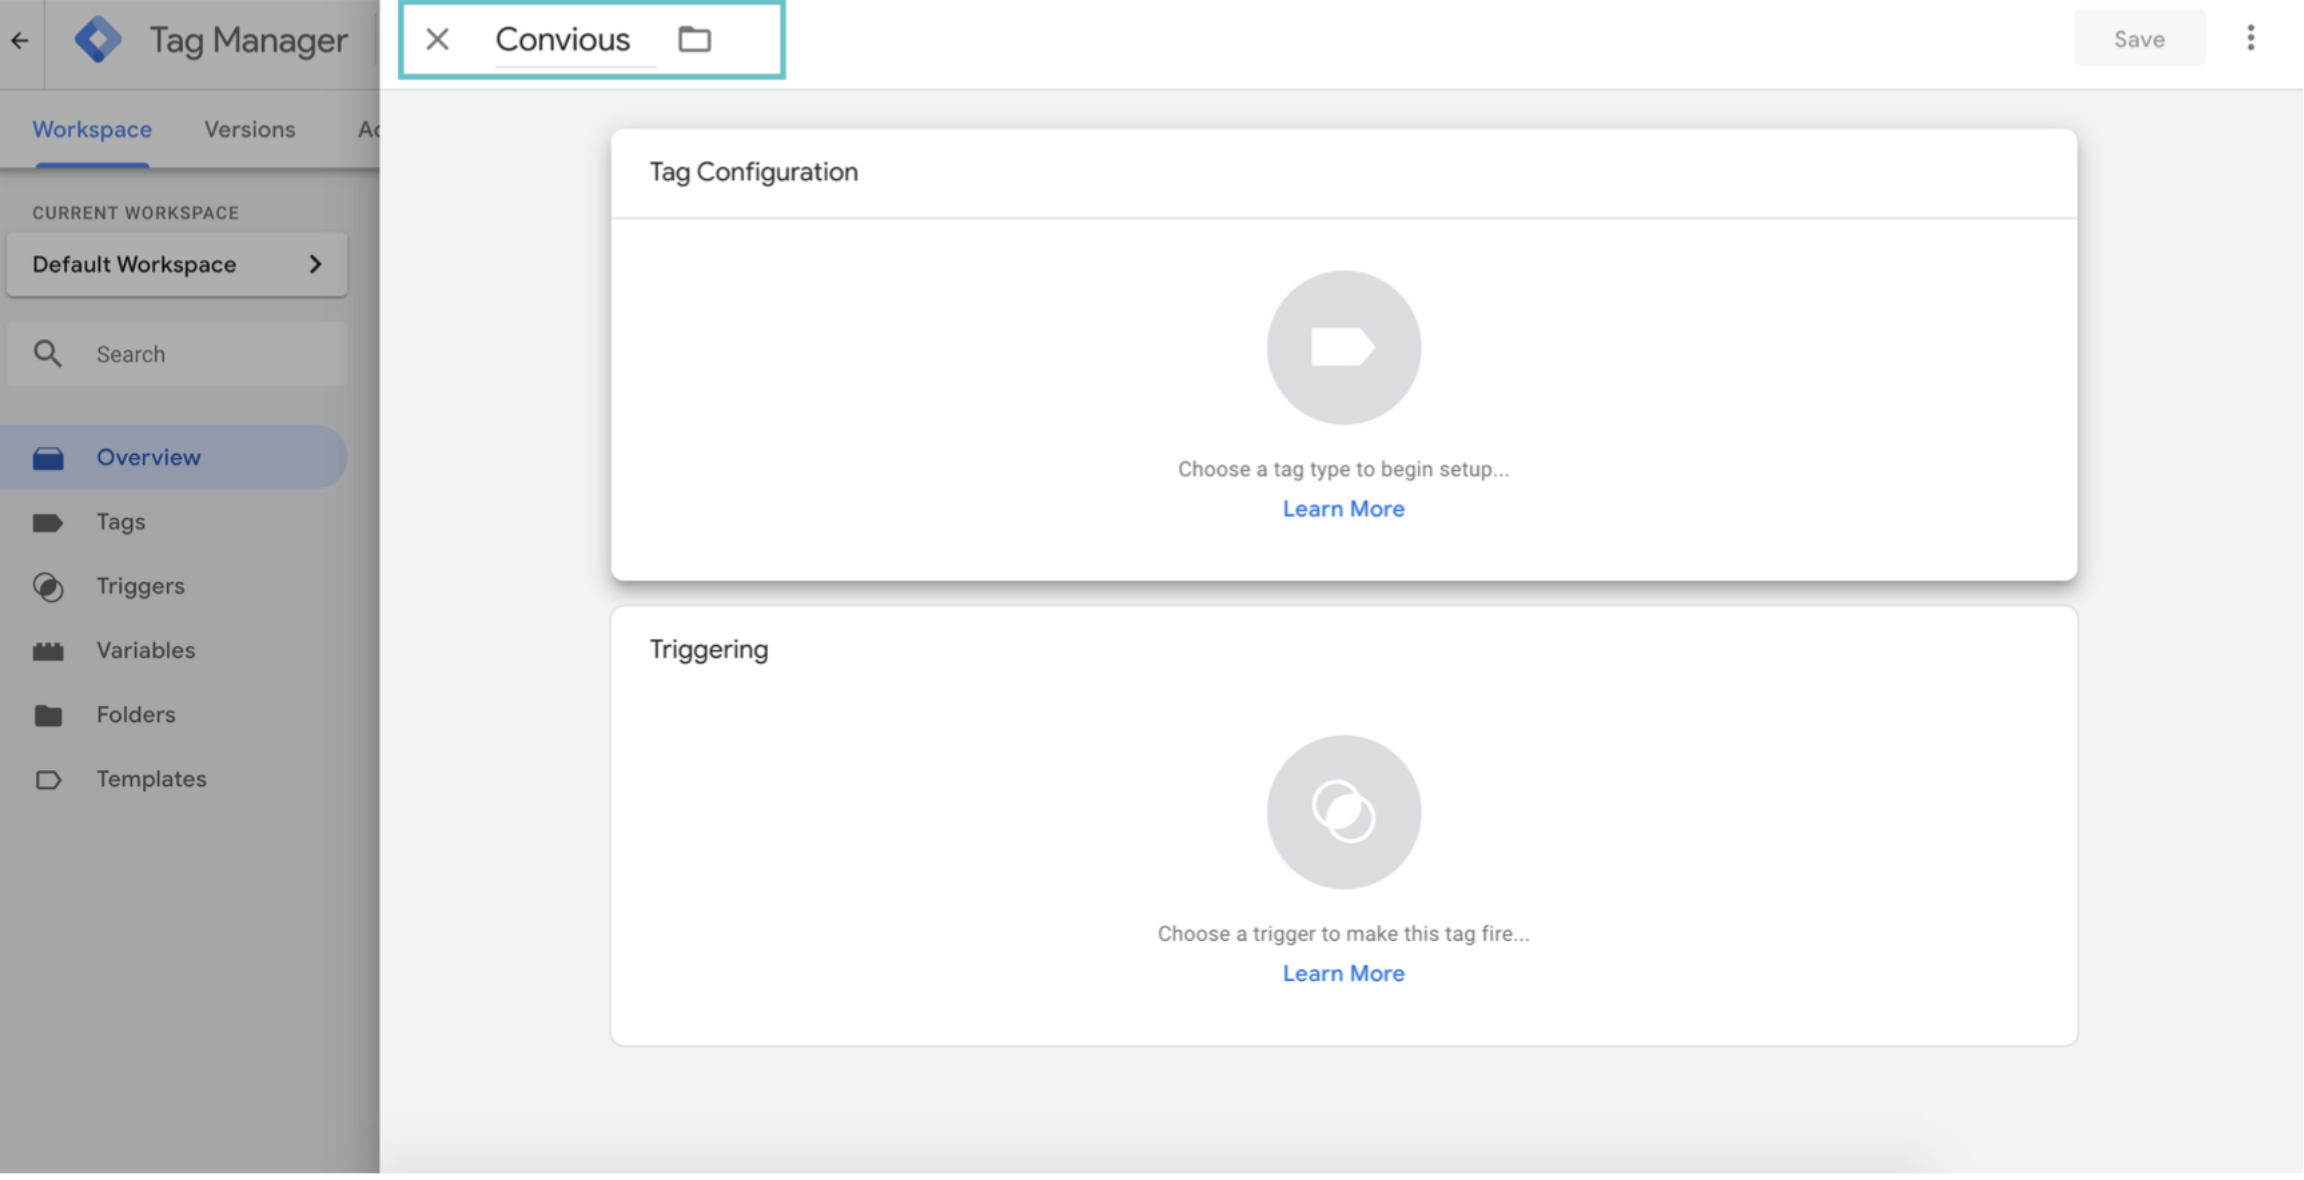
Task: Go to Tags in the sidebar
Action: pyautogui.click(x=120, y=522)
